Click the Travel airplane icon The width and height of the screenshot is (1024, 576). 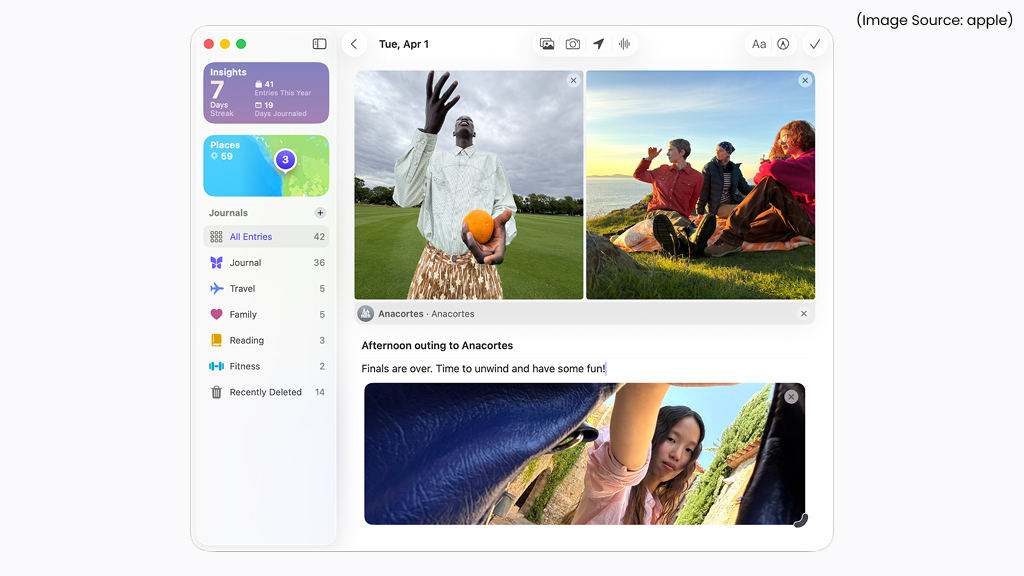[x=218, y=288]
